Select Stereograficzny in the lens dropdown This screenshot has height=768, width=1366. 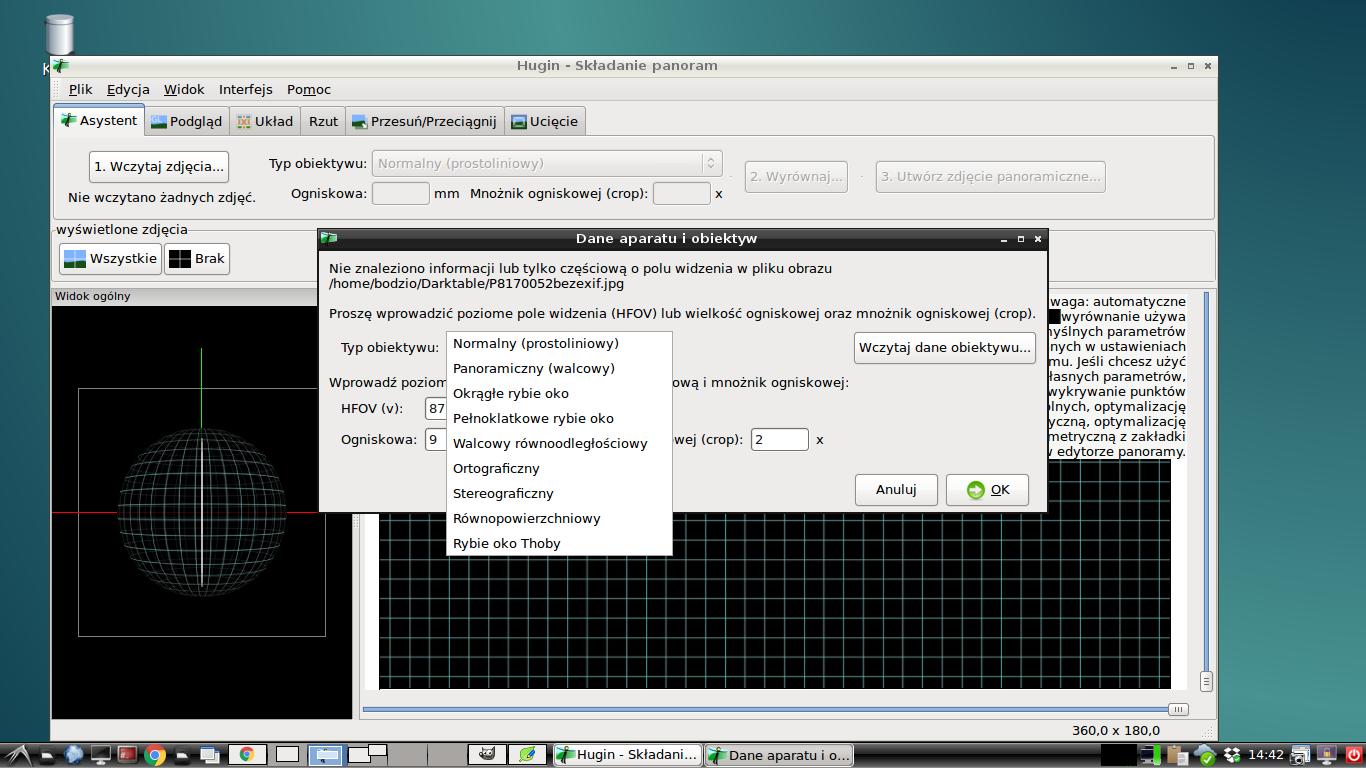pyautogui.click(x=502, y=494)
